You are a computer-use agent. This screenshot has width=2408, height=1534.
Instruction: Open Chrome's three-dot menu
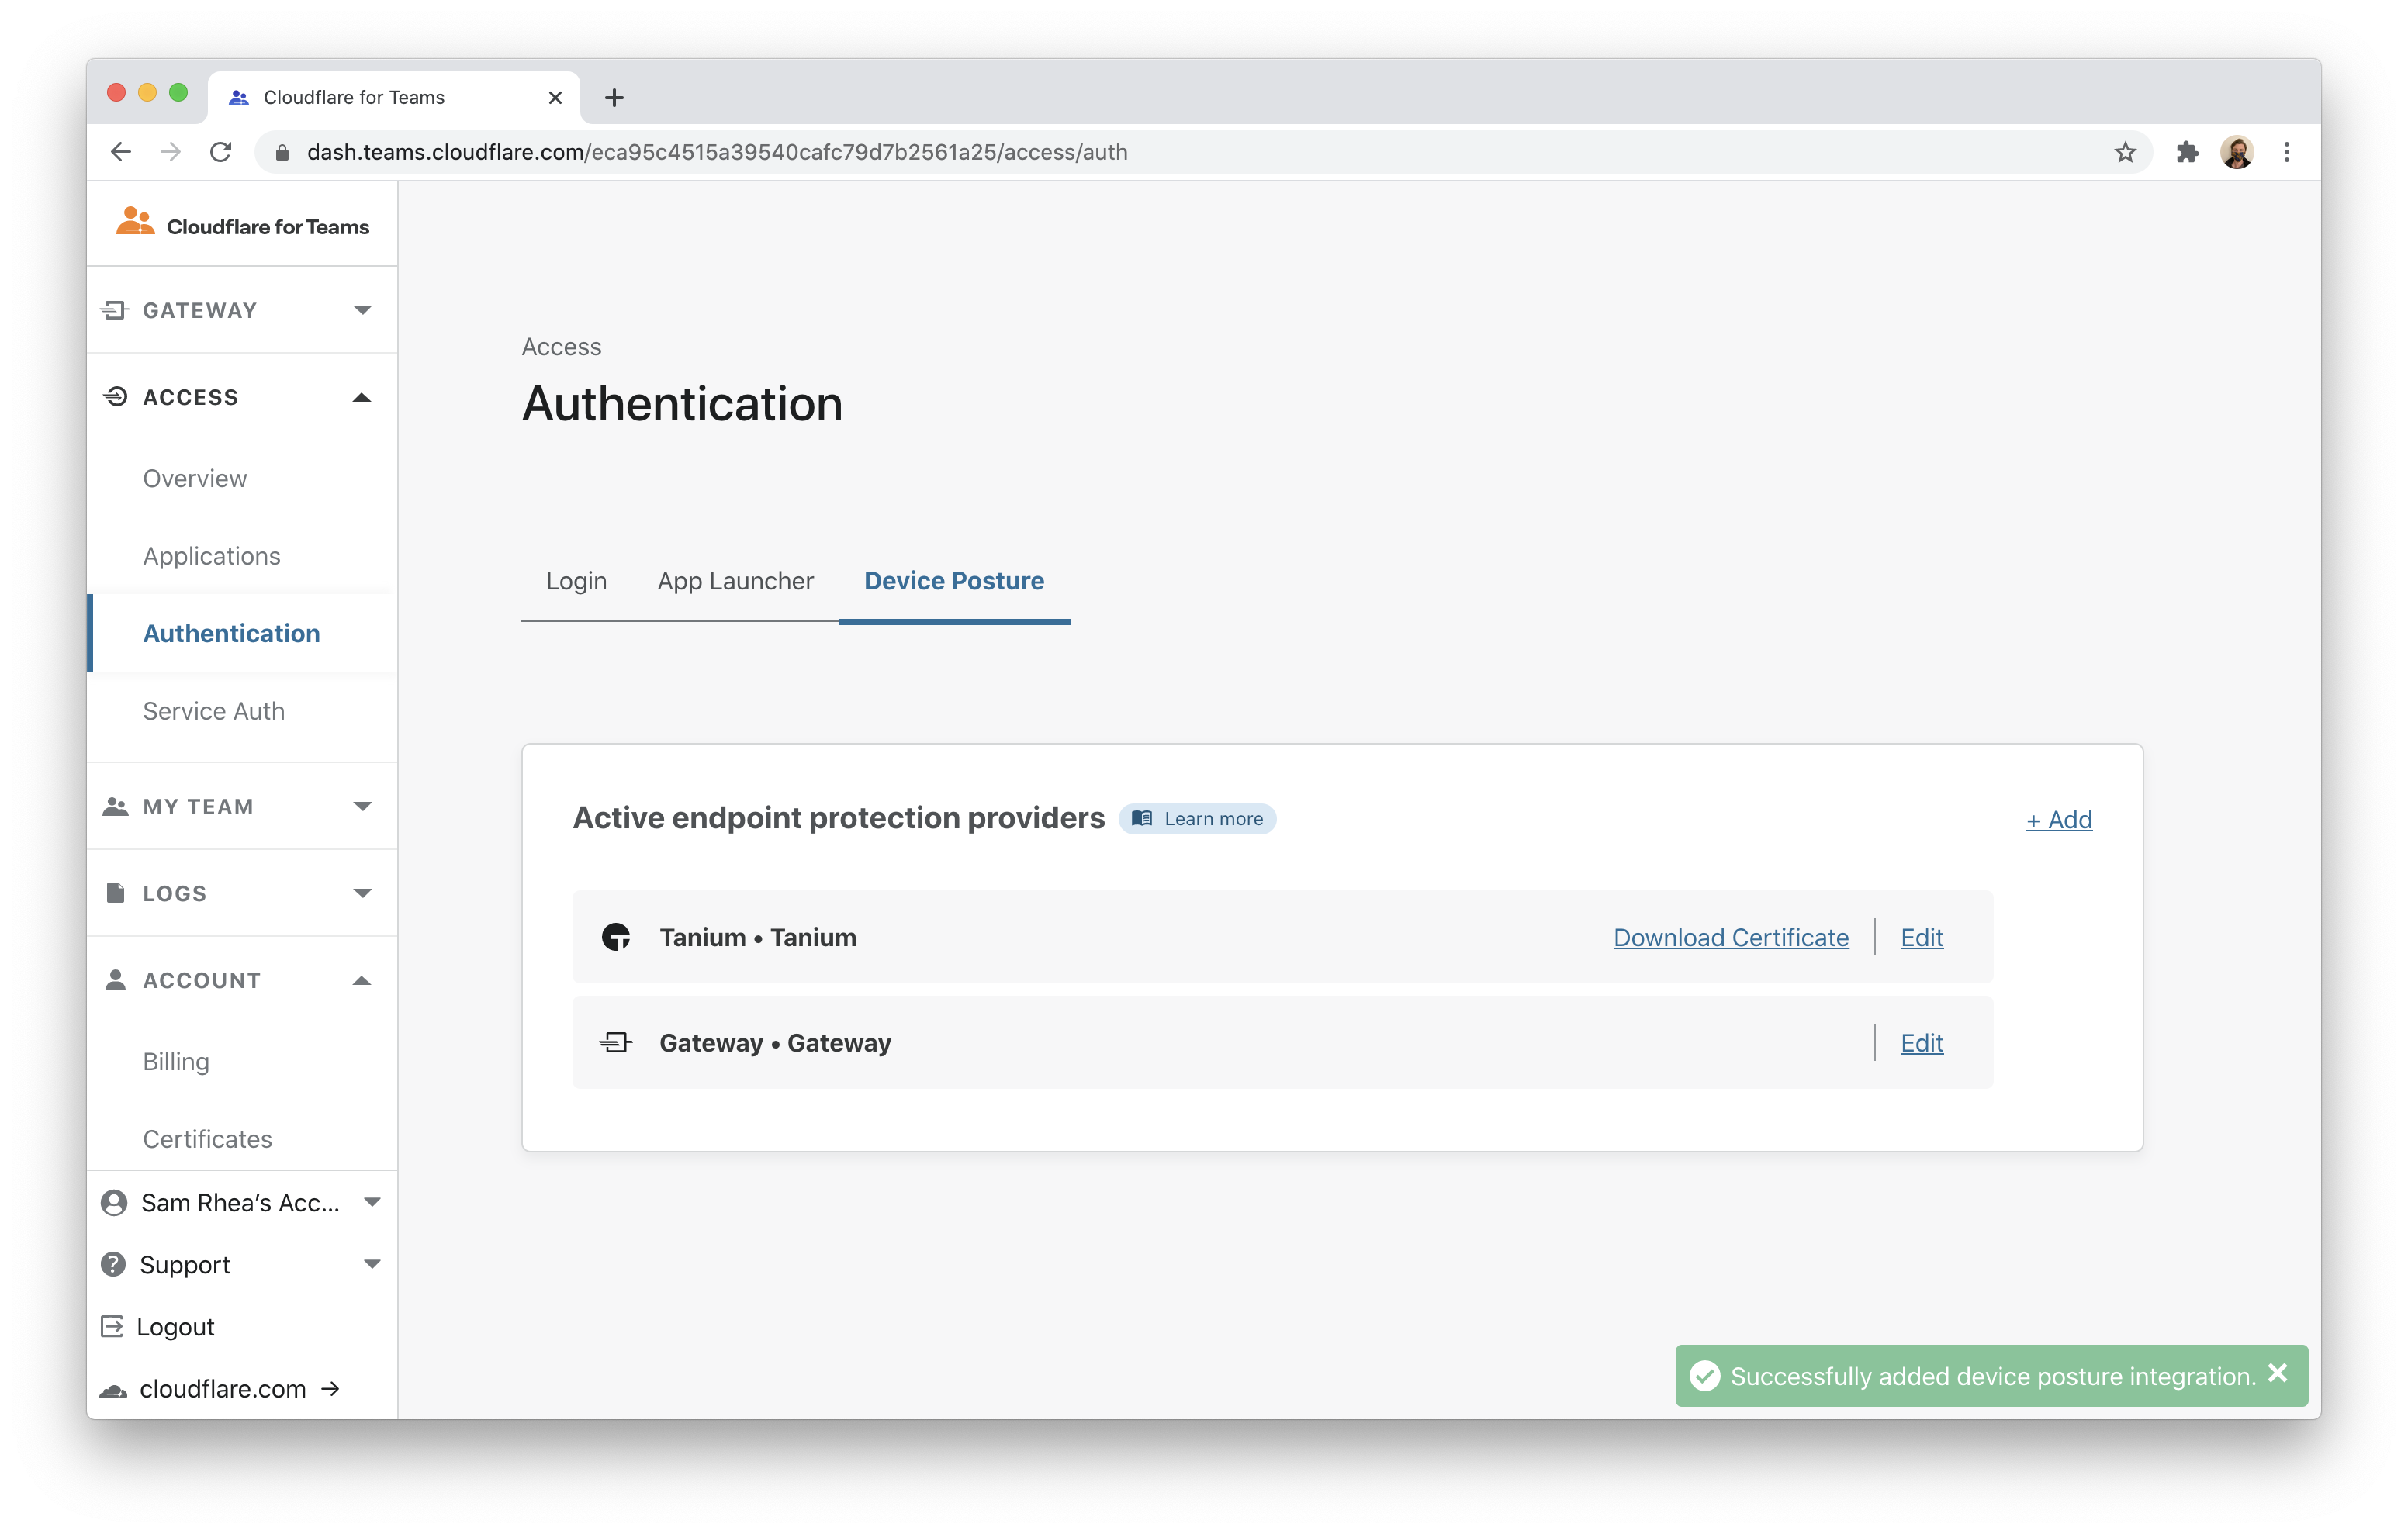point(2287,152)
